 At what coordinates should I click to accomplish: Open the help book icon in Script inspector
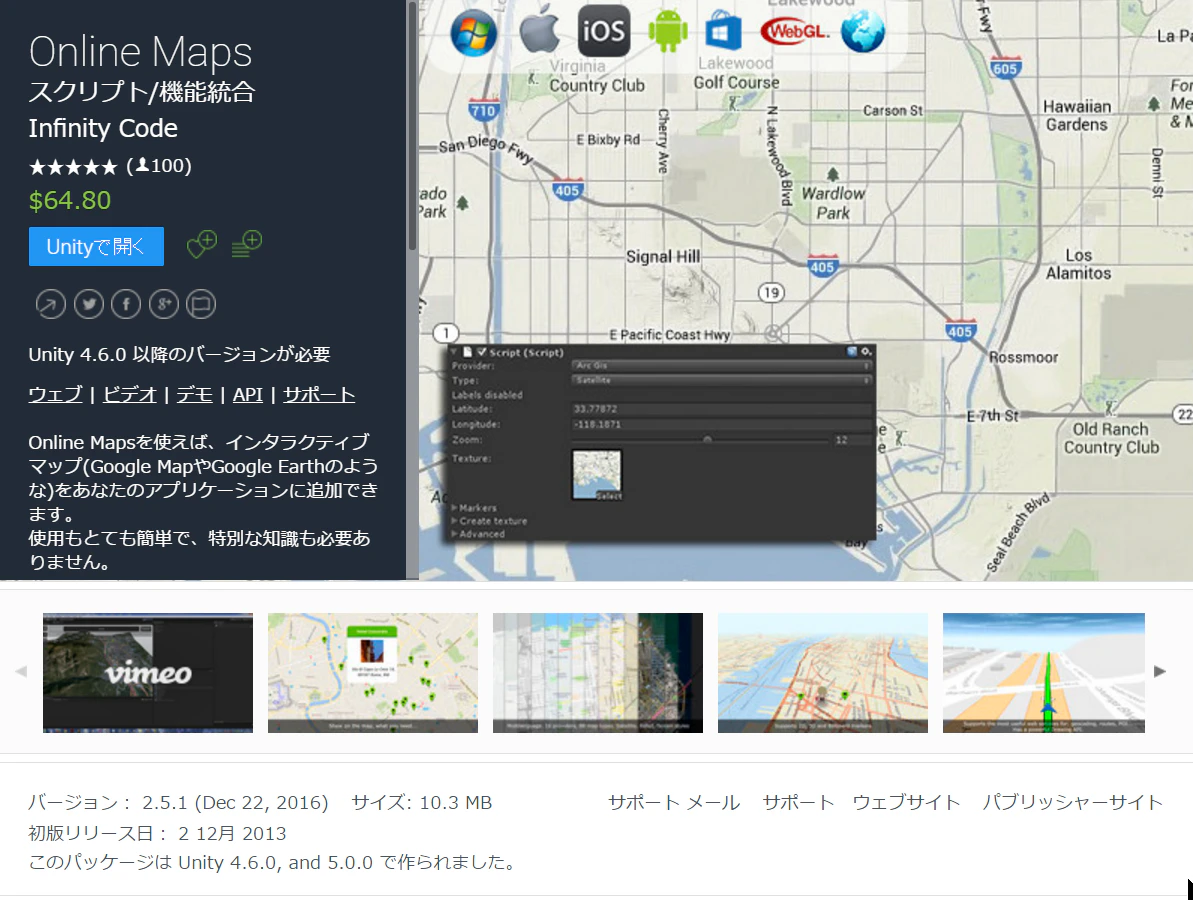click(x=852, y=351)
